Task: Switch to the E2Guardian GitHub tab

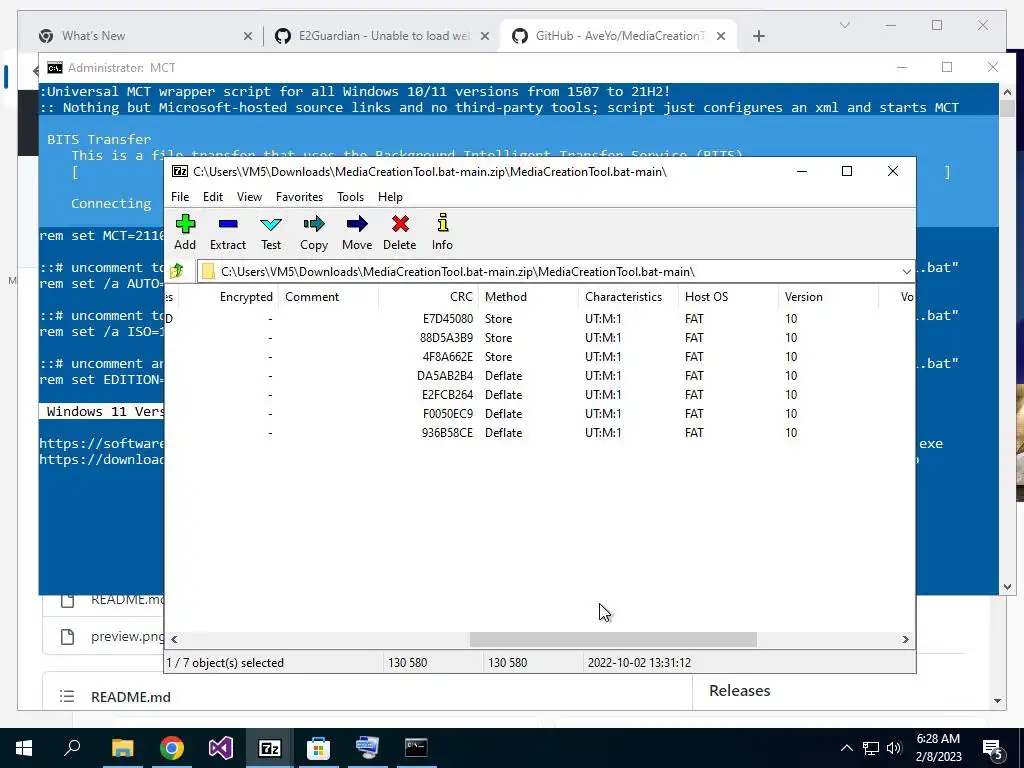Action: pos(384,36)
